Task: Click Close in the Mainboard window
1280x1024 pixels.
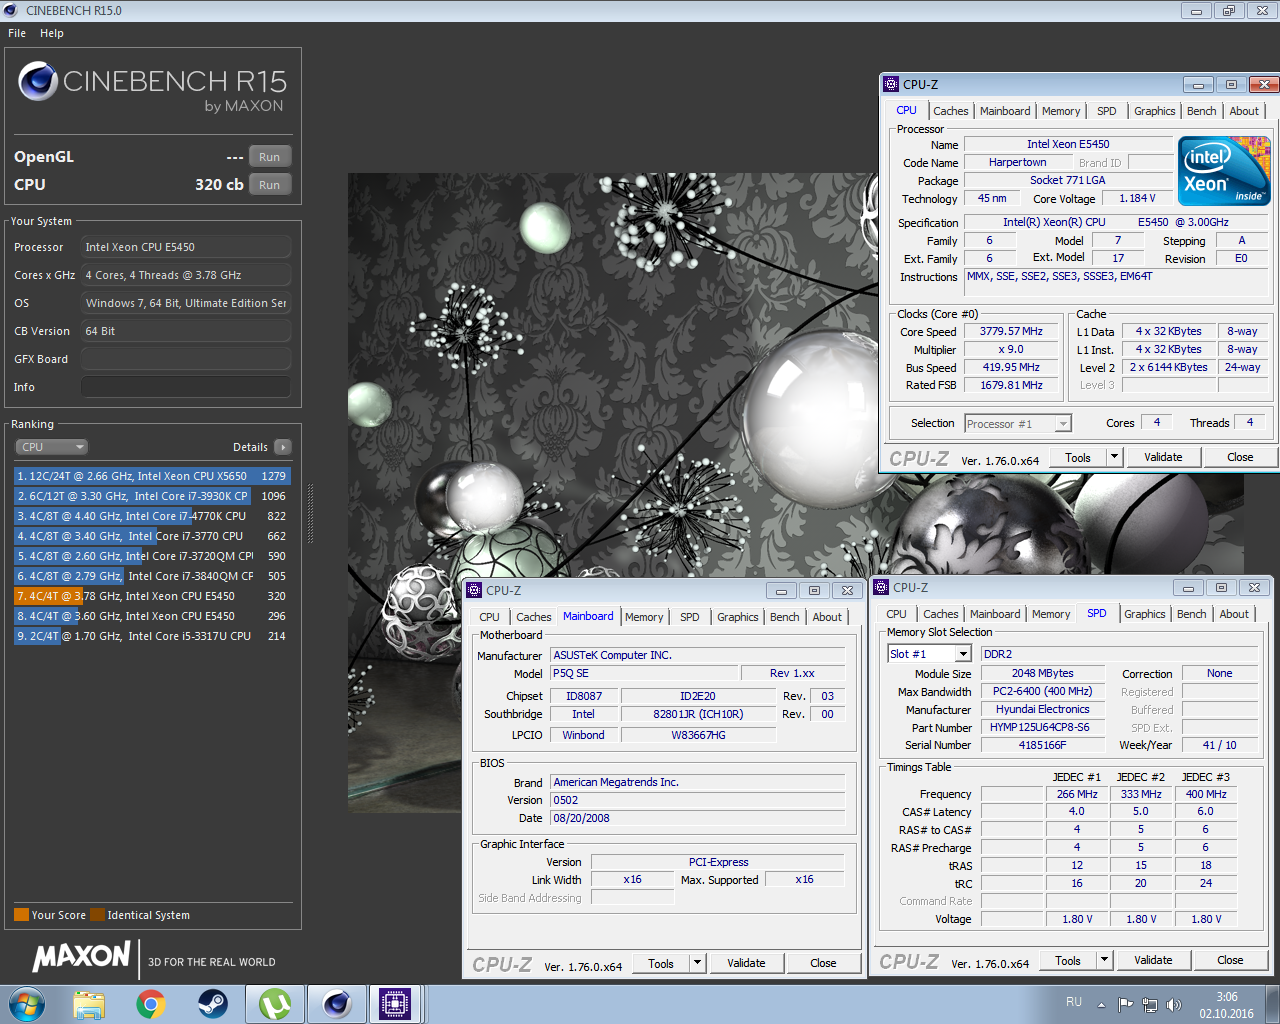Action: point(823,963)
